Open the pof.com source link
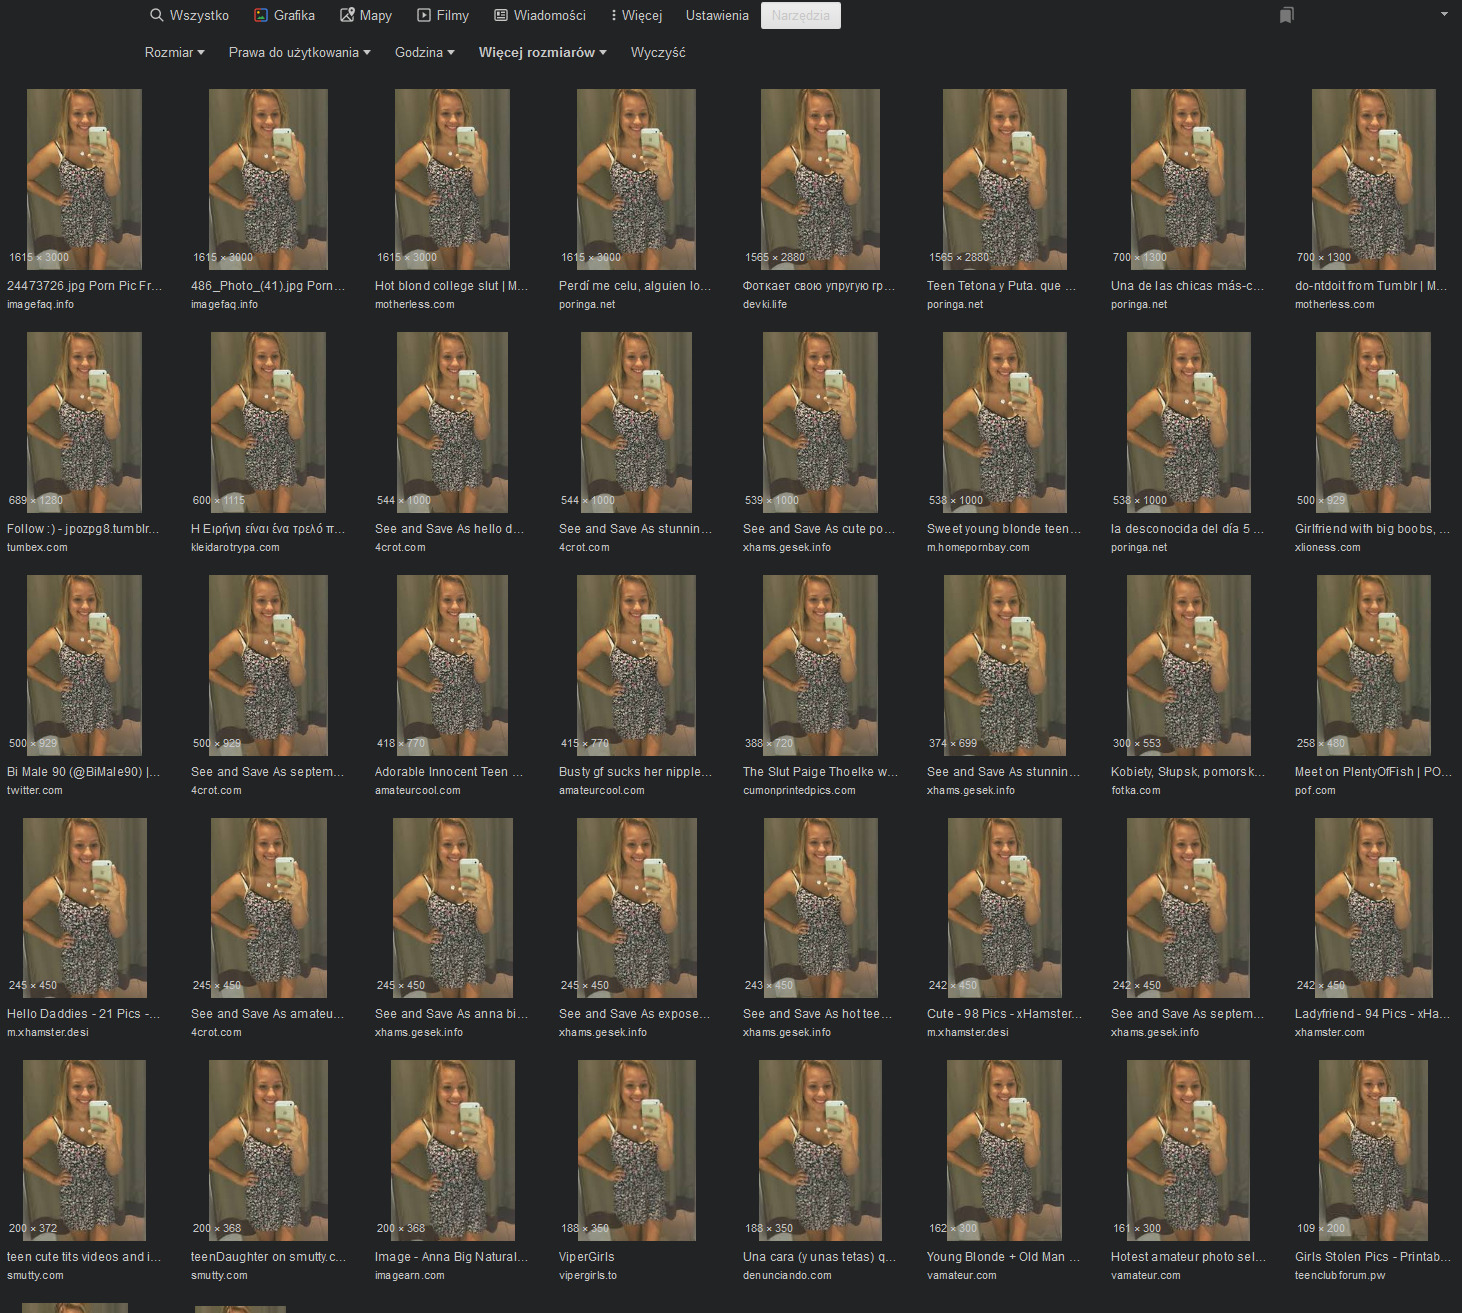This screenshot has width=1462, height=1313. [x=1315, y=790]
